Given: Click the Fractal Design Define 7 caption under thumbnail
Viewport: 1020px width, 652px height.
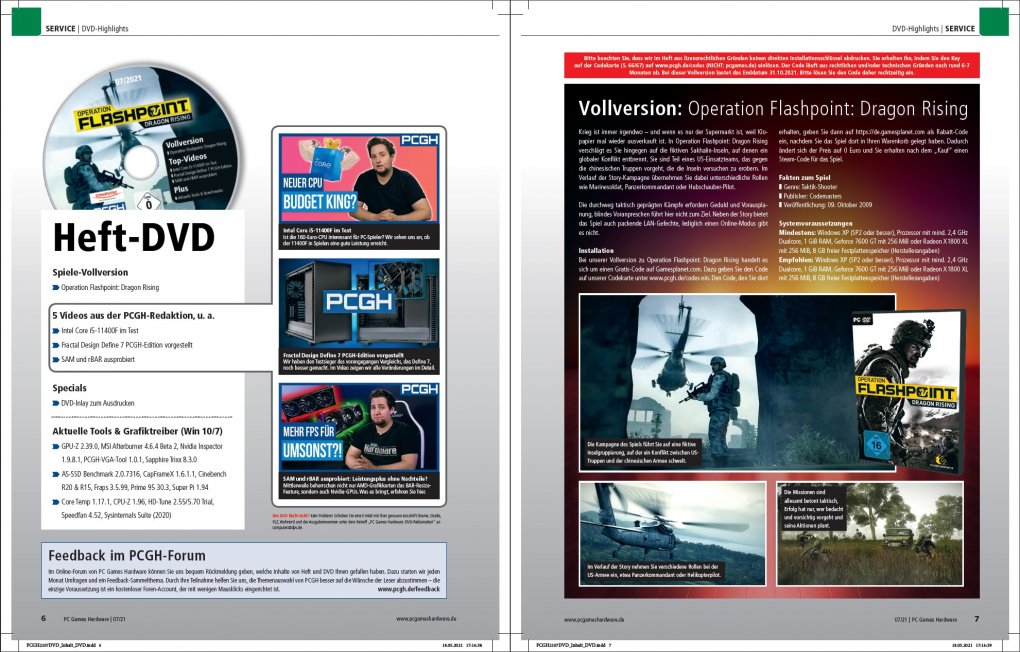Looking at the screenshot, I should tap(358, 361).
